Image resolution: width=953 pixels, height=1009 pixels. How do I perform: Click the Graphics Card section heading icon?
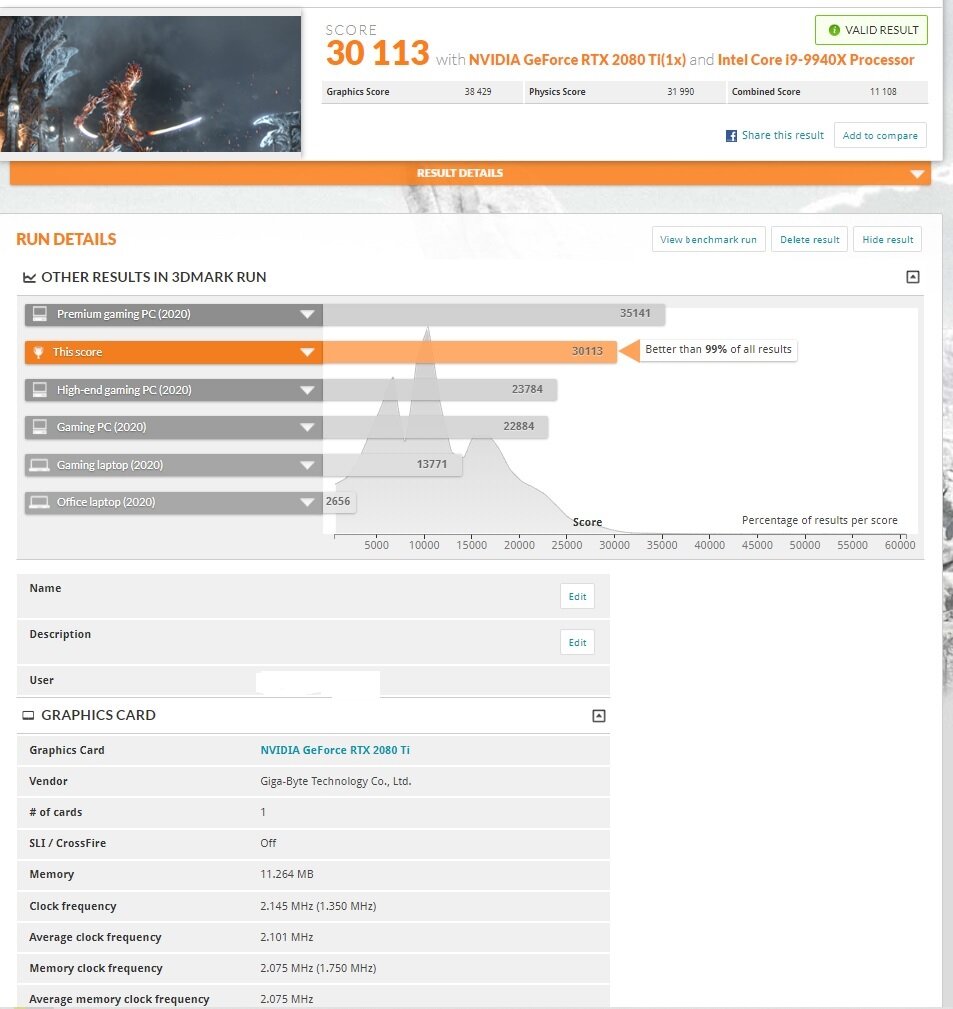[x=28, y=716]
